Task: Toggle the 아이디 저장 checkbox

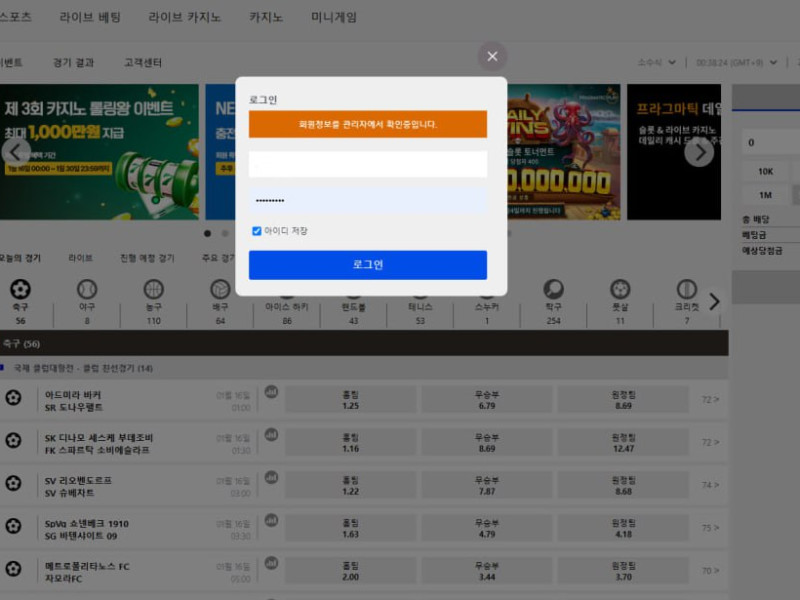Action: (x=257, y=231)
